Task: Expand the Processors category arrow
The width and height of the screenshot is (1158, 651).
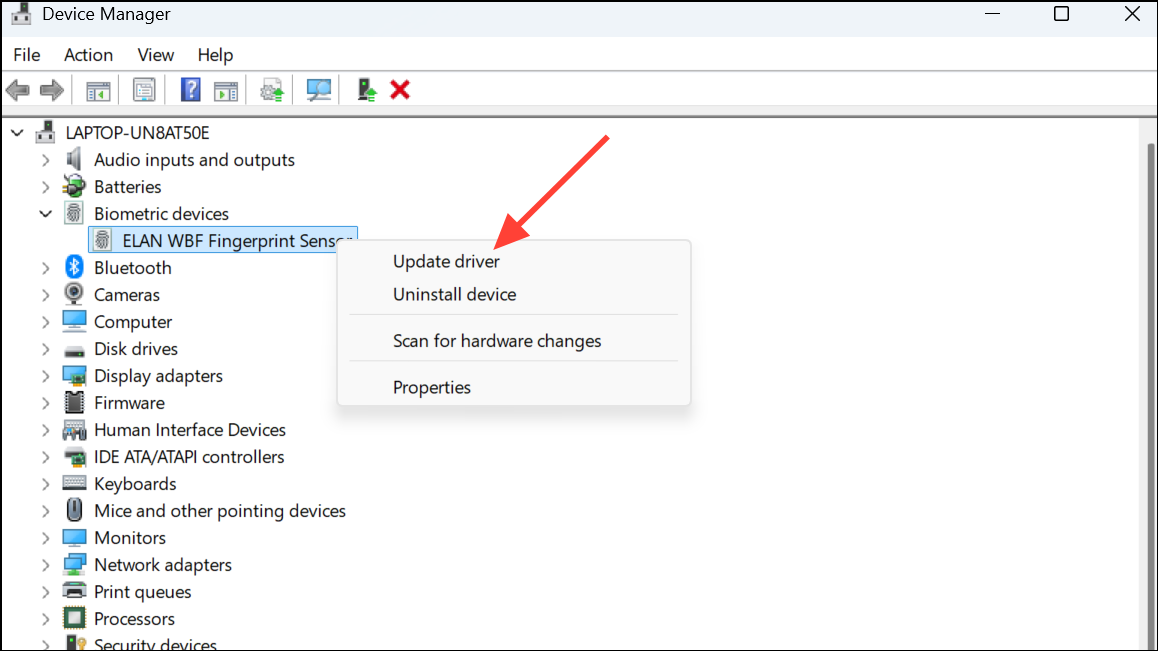Action: click(x=46, y=619)
